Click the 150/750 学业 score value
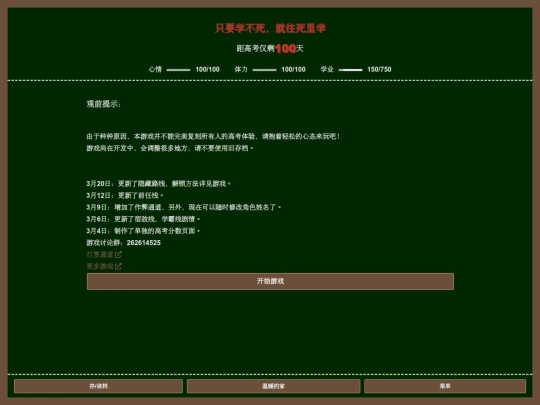This screenshot has width=540, height=405. click(x=379, y=69)
